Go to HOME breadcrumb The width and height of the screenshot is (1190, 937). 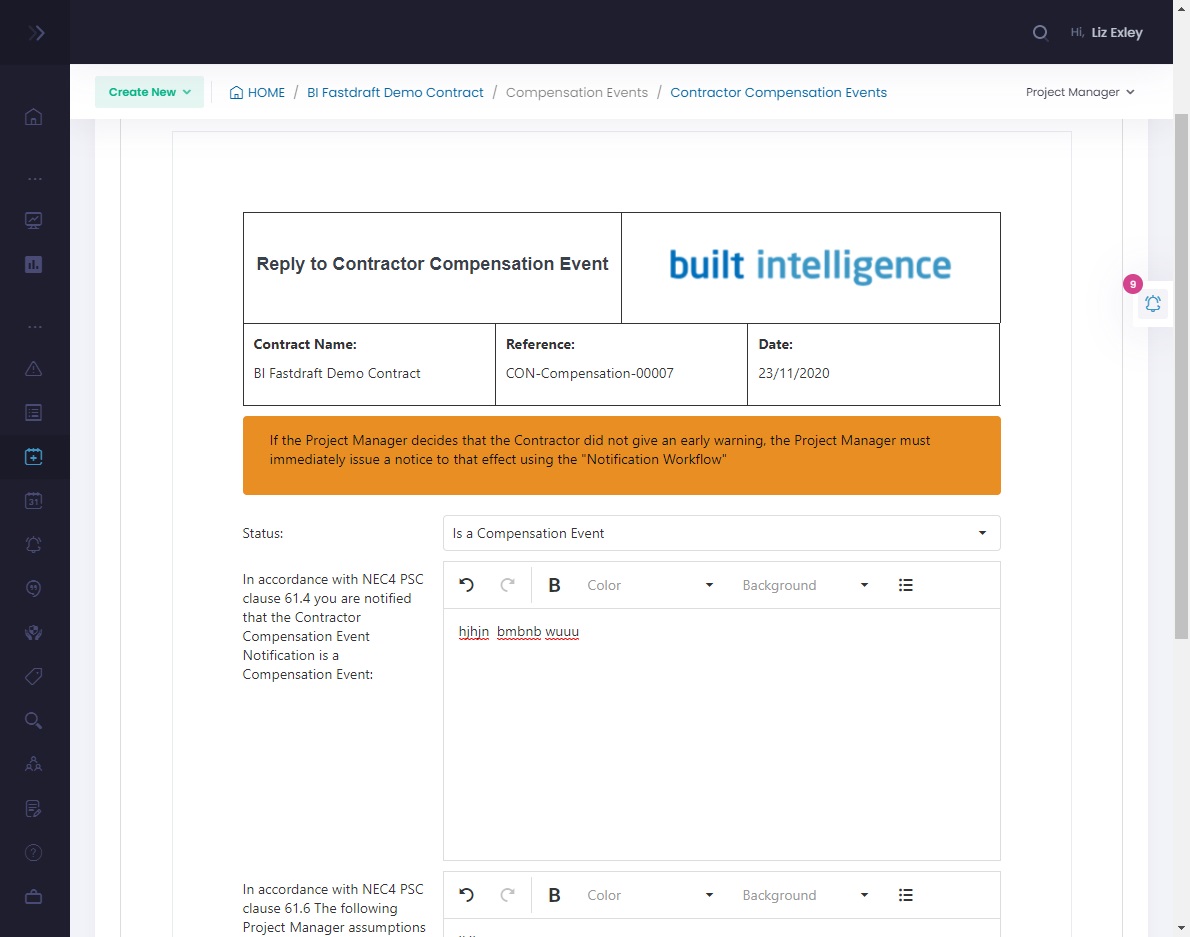point(257,92)
